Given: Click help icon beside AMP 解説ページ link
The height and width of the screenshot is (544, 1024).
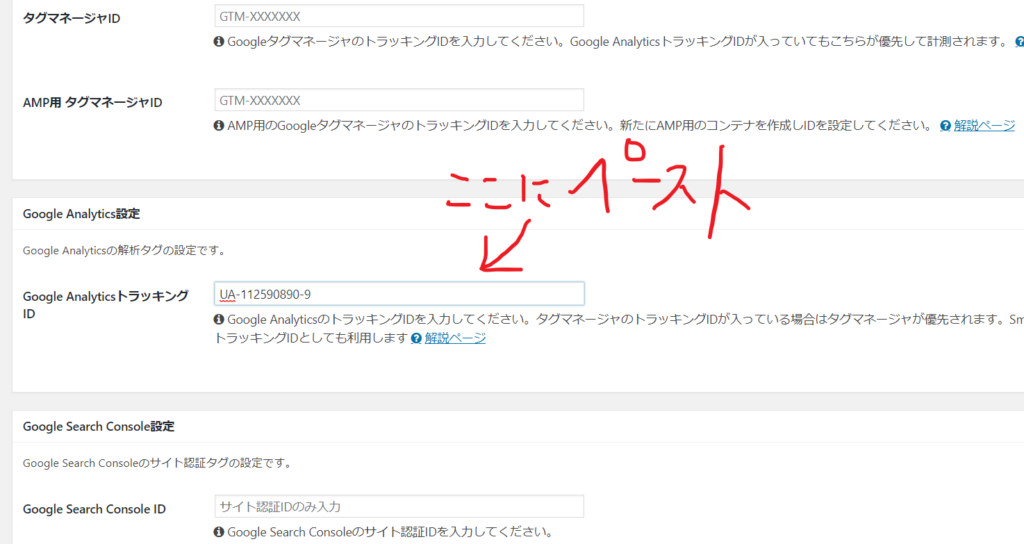Looking at the screenshot, I should pos(945,126).
